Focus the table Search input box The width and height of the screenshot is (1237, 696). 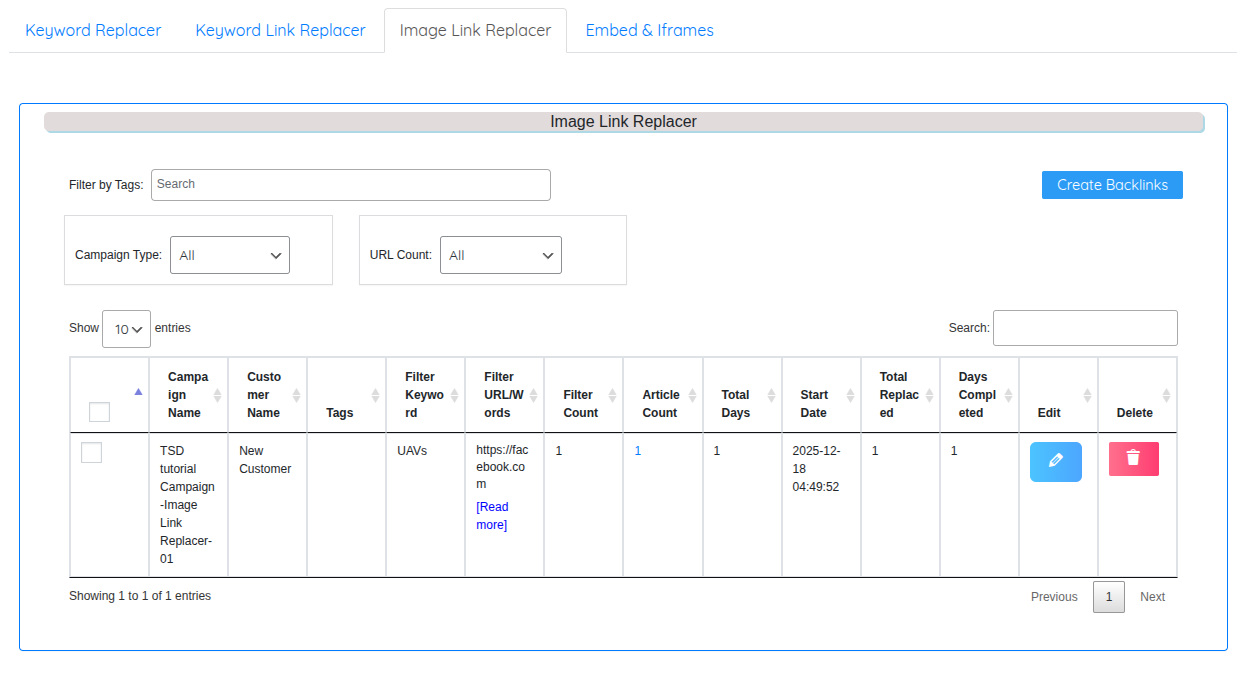[x=1084, y=328]
